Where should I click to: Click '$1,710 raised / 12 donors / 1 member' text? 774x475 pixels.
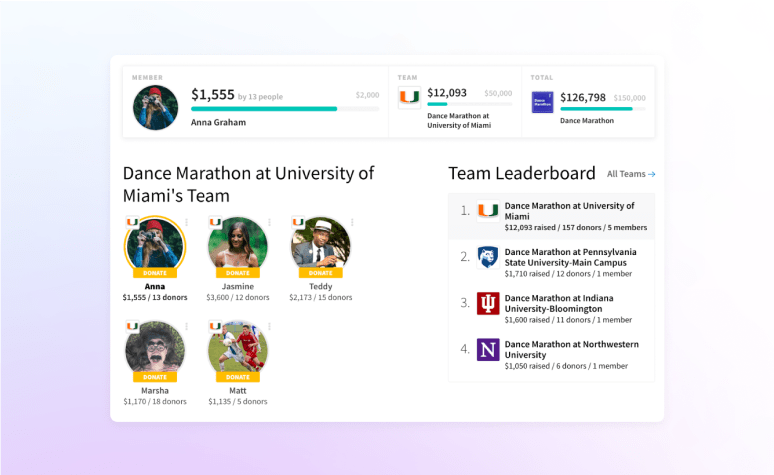click(x=568, y=274)
